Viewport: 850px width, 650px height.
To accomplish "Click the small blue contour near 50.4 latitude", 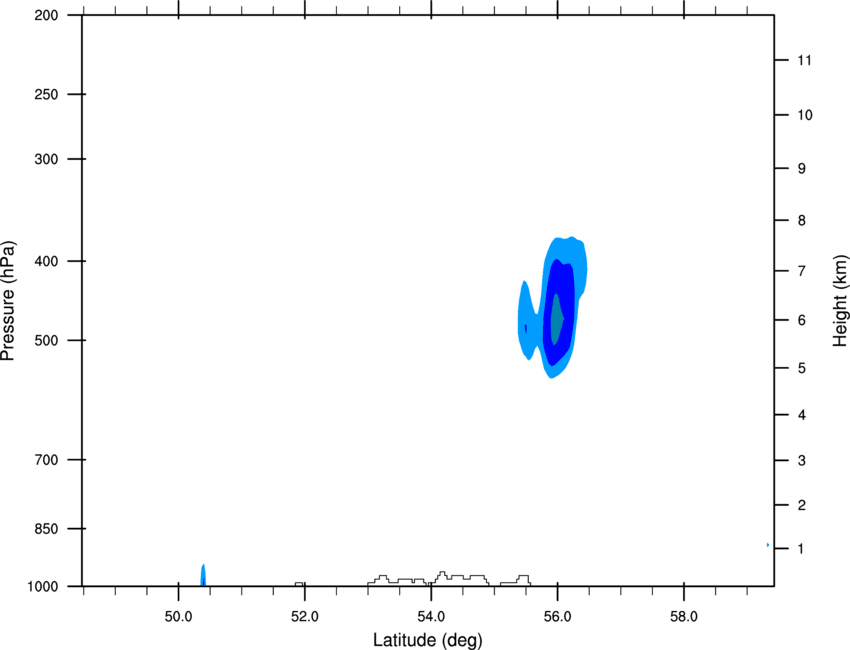I will 203,575.
